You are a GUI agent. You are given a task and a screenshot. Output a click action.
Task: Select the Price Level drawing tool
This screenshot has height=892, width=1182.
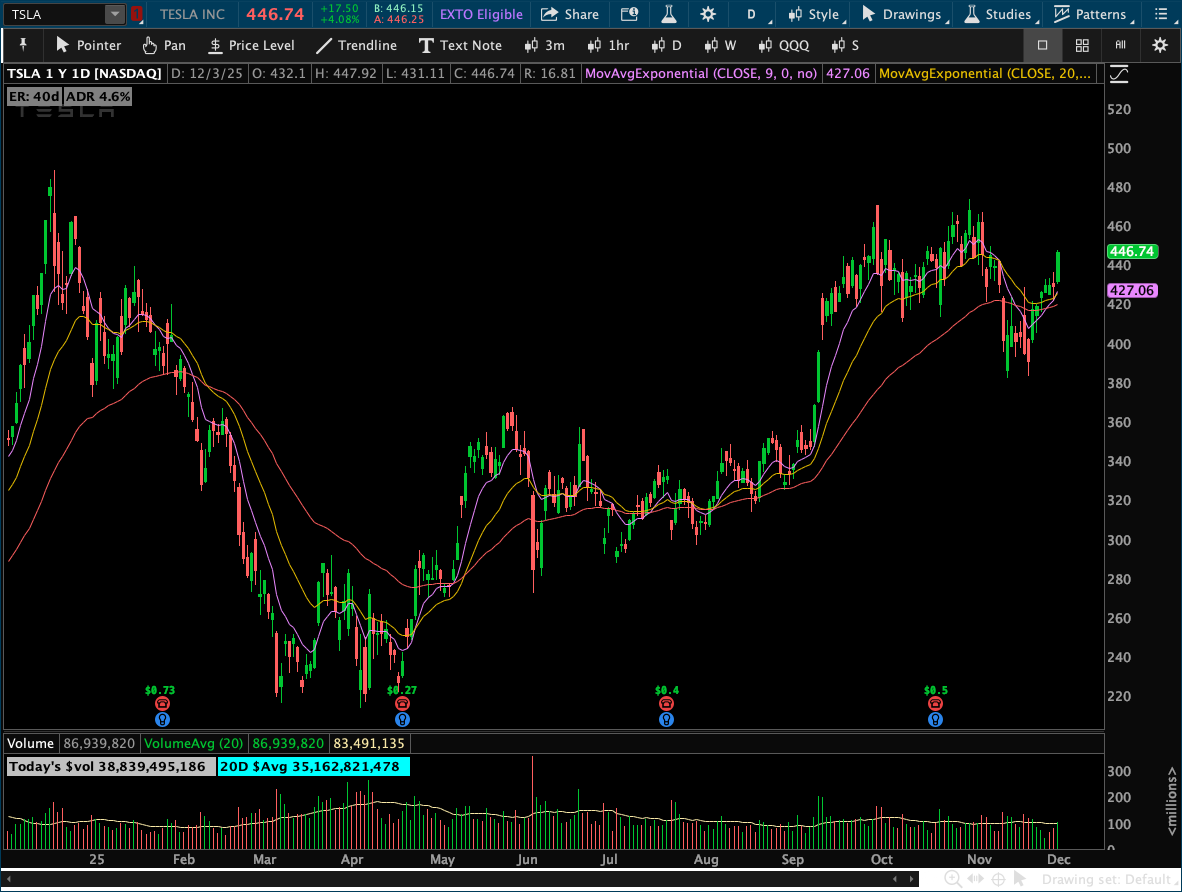point(252,45)
